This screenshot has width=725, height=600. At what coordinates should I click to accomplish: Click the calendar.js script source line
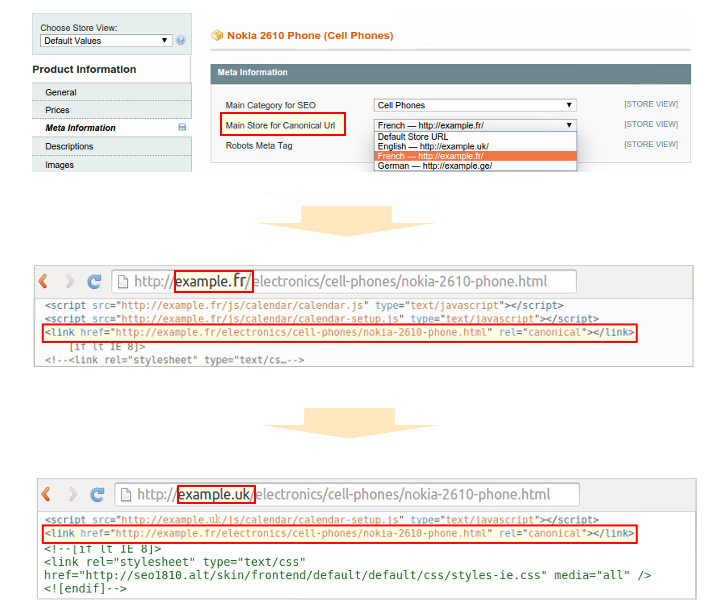pyautogui.click(x=304, y=306)
